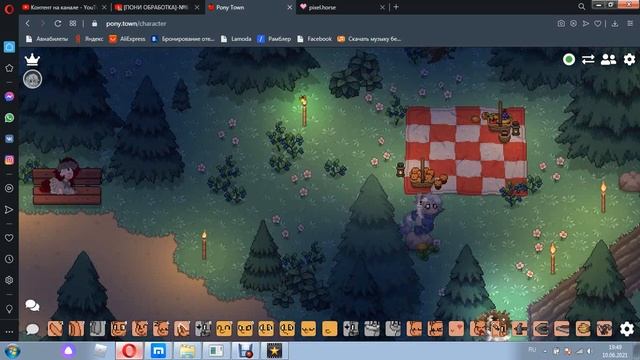Viewport: 640px width, 360px height.
Task: Open the Facebook bookmark
Action: pos(314,39)
